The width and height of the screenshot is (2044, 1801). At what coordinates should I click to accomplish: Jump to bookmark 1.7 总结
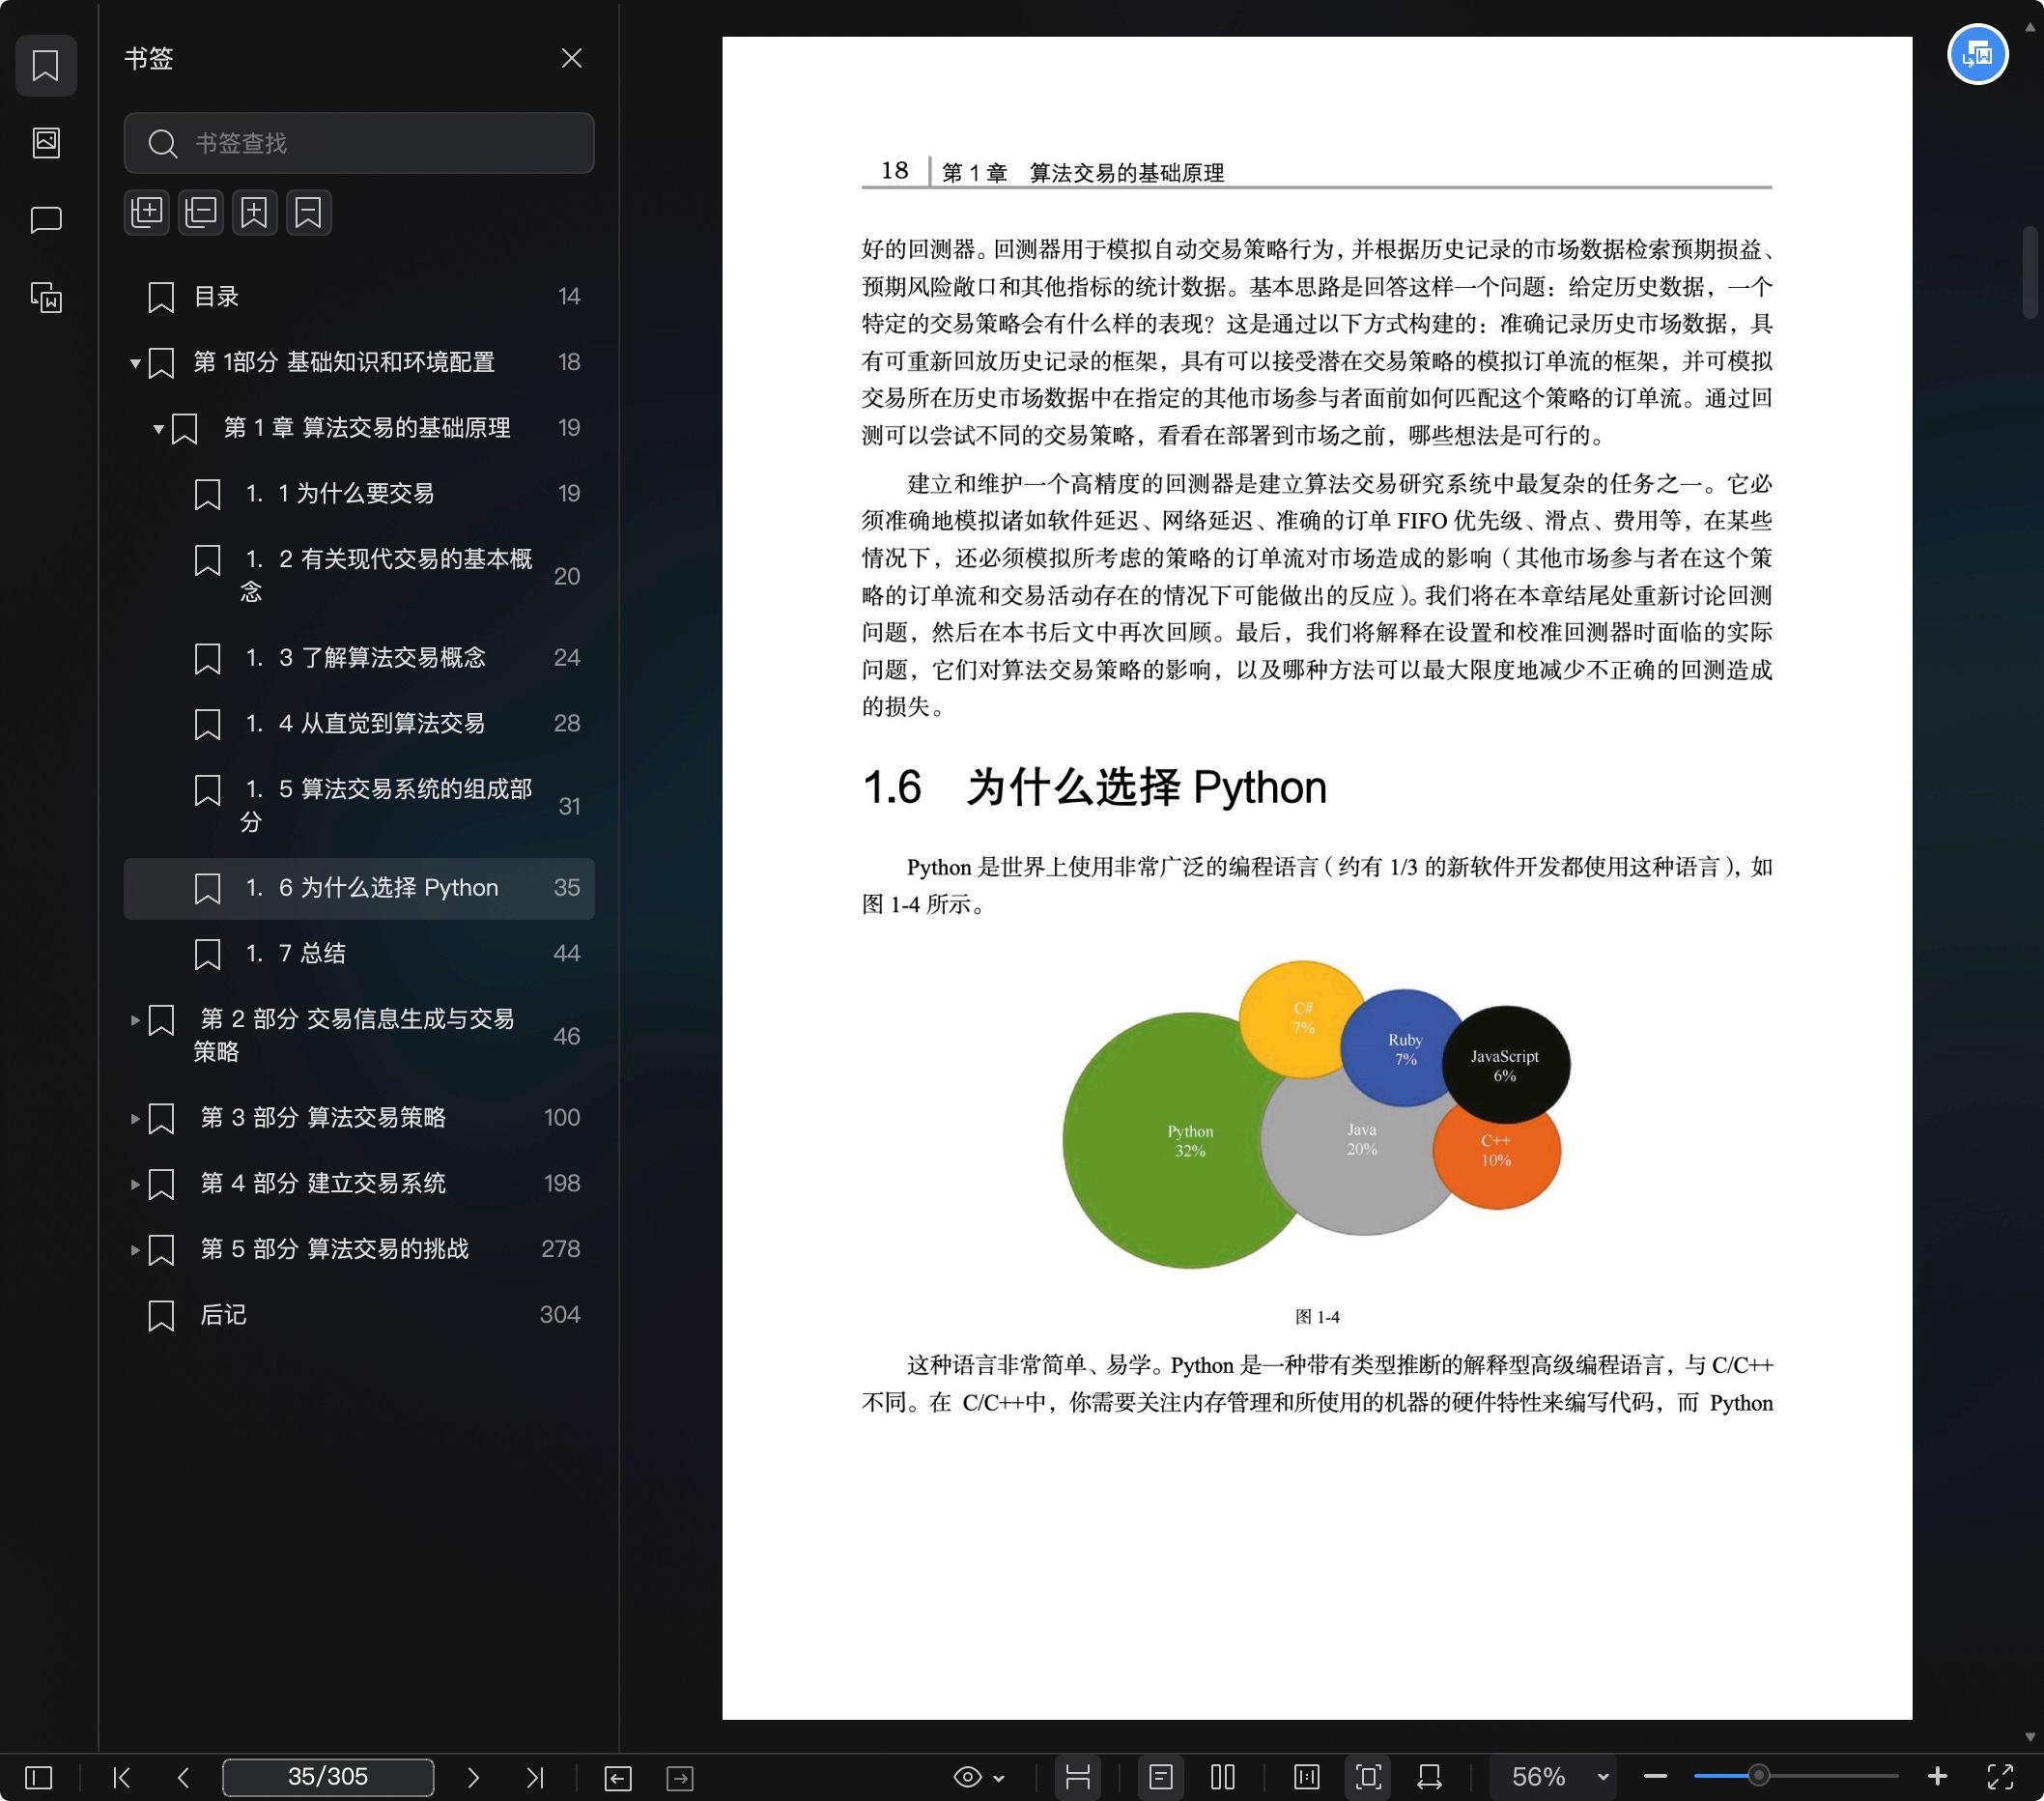click(x=359, y=954)
